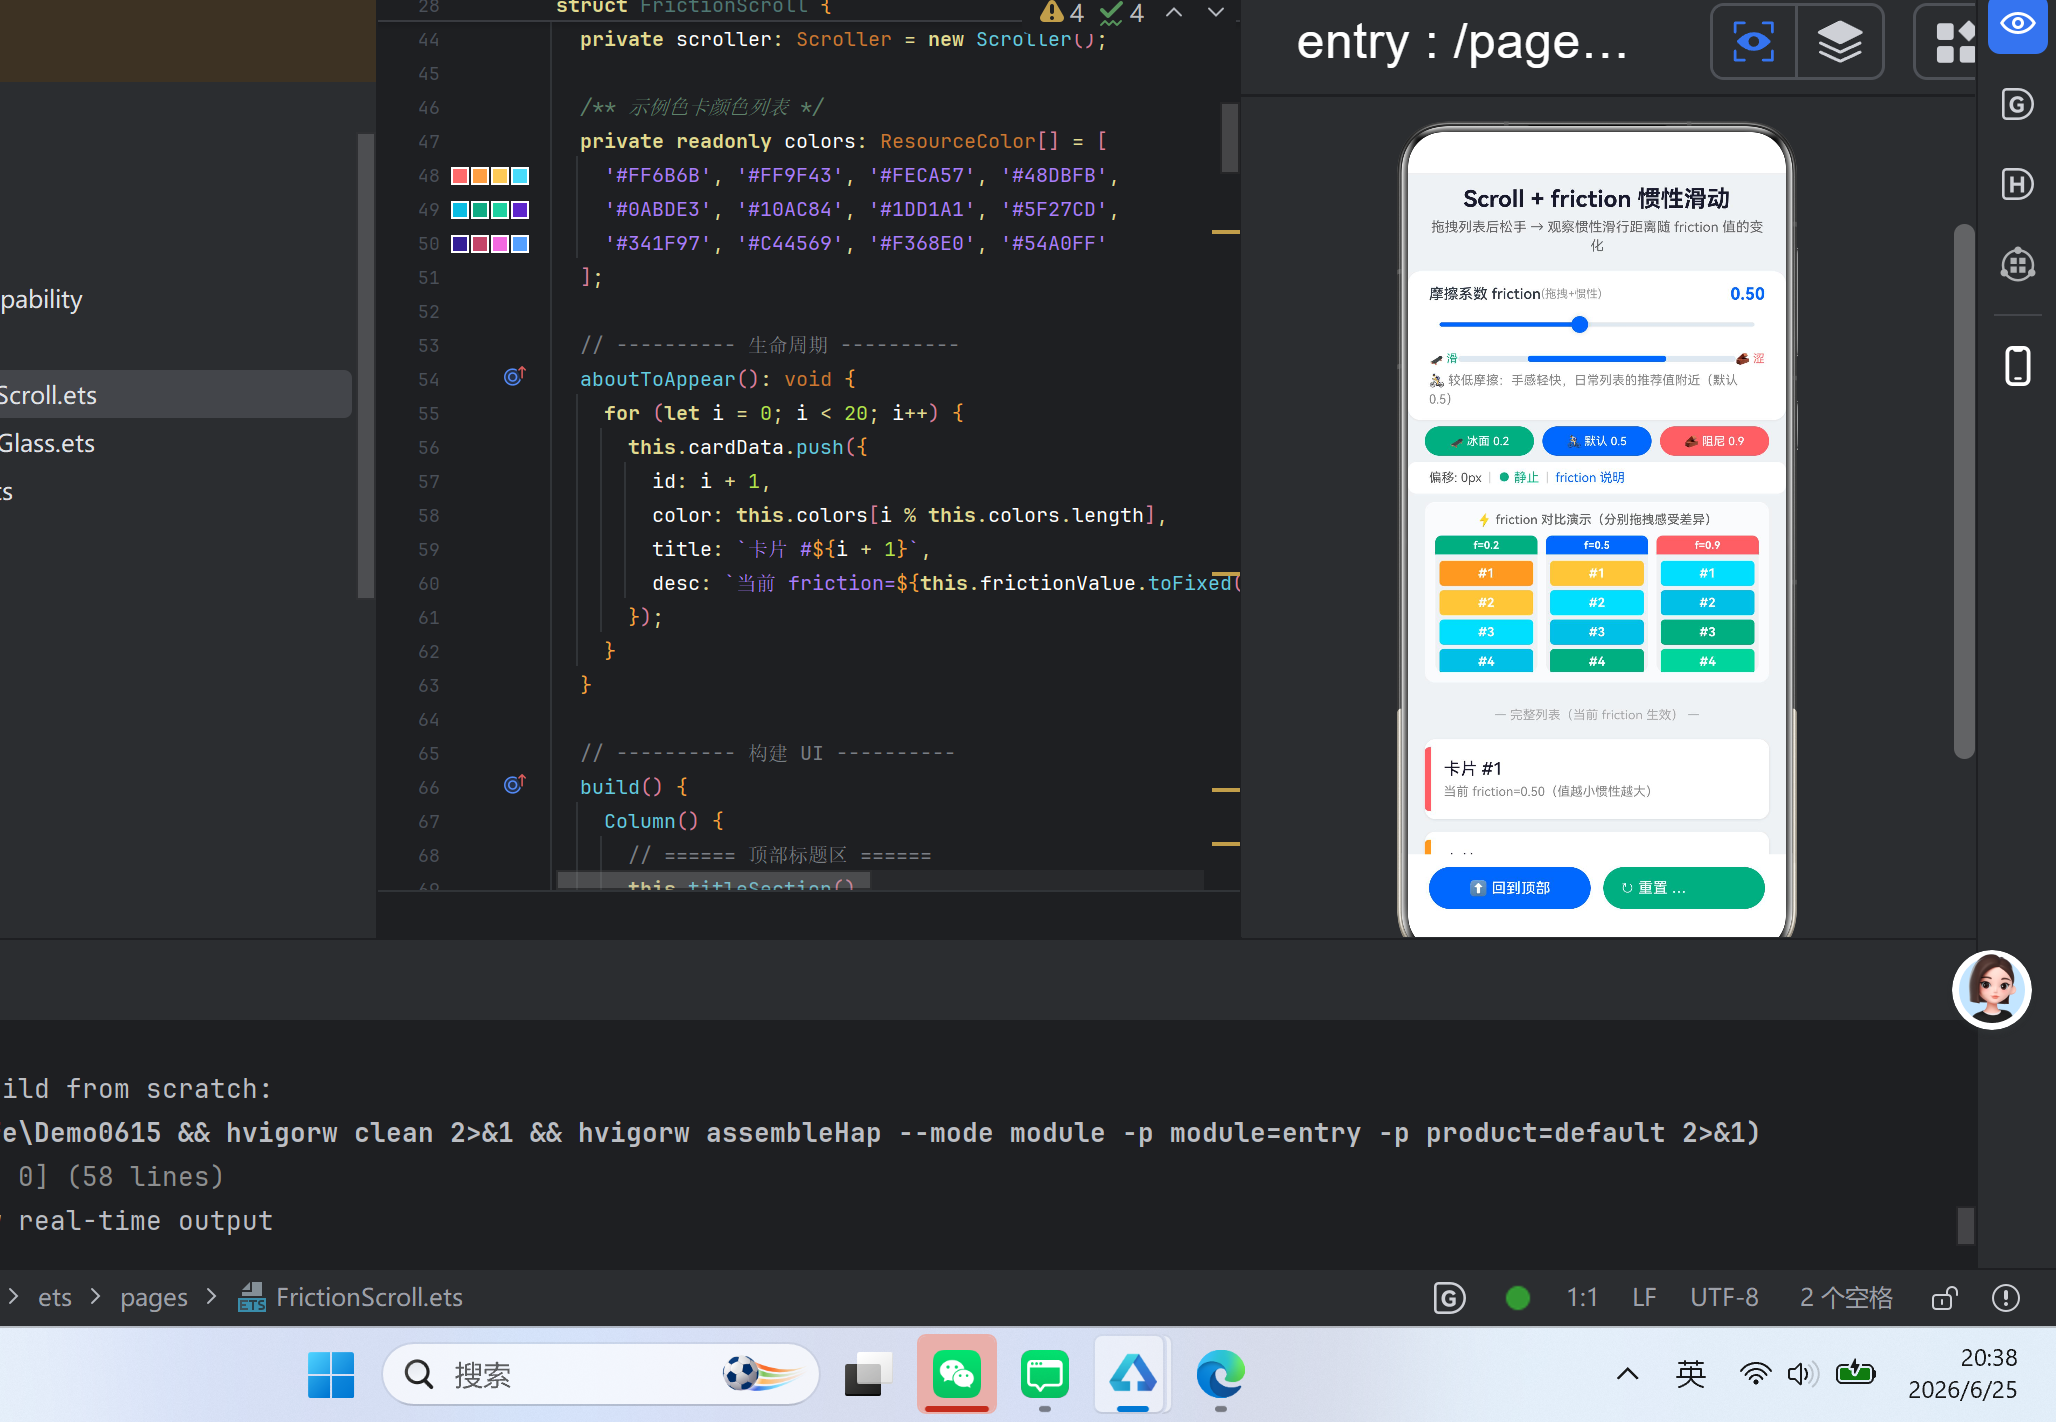Open the H icon panel in right sidebar
Screen dimensions: 2056x1422
pyautogui.click(x=2017, y=184)
